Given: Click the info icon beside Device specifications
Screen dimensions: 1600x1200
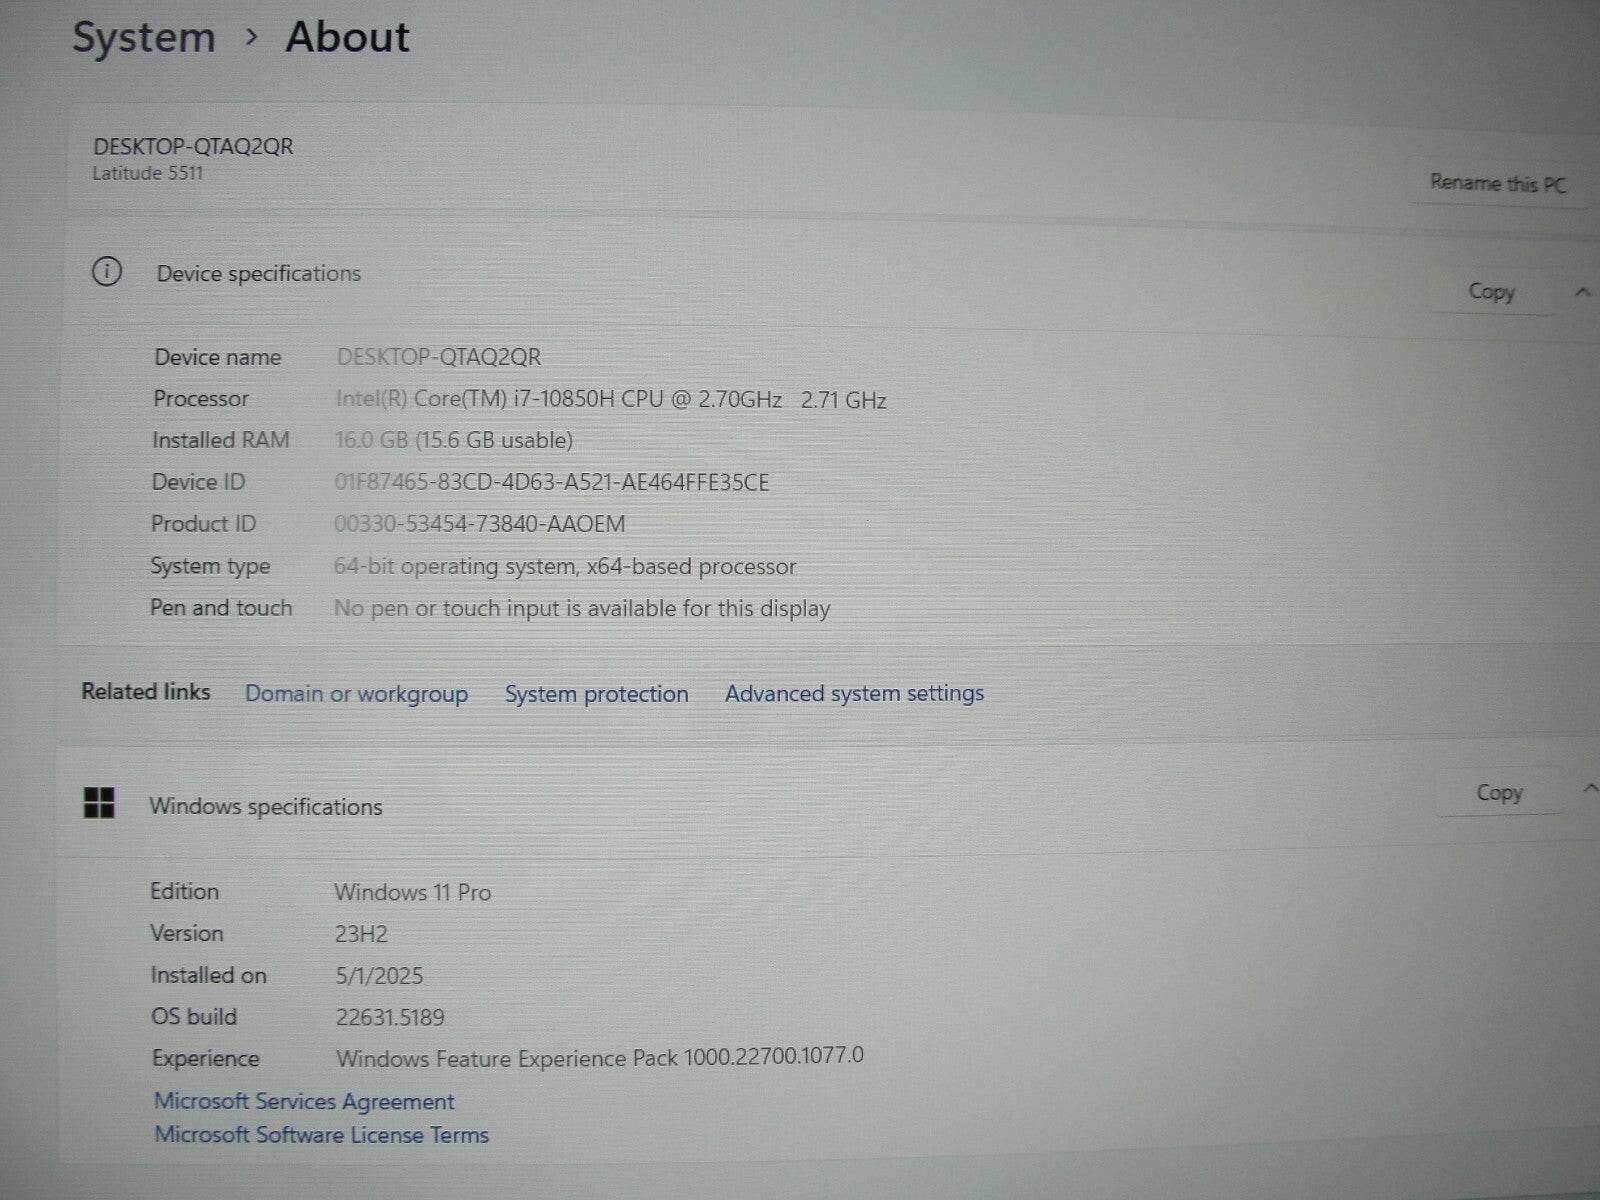Looking at the screenshot, I should point(107,272).
